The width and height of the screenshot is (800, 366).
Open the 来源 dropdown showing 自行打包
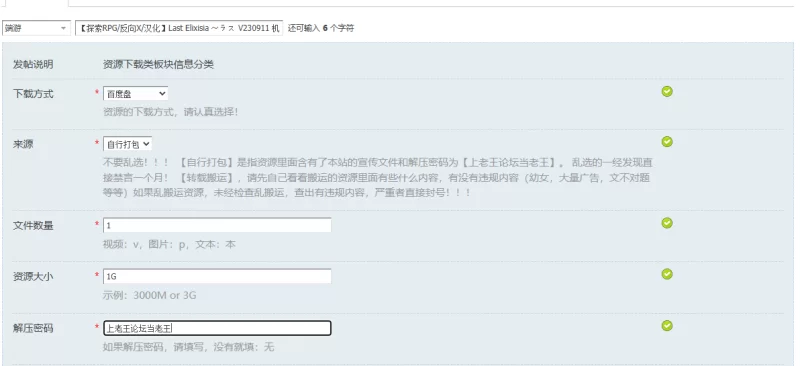(128, 144)
